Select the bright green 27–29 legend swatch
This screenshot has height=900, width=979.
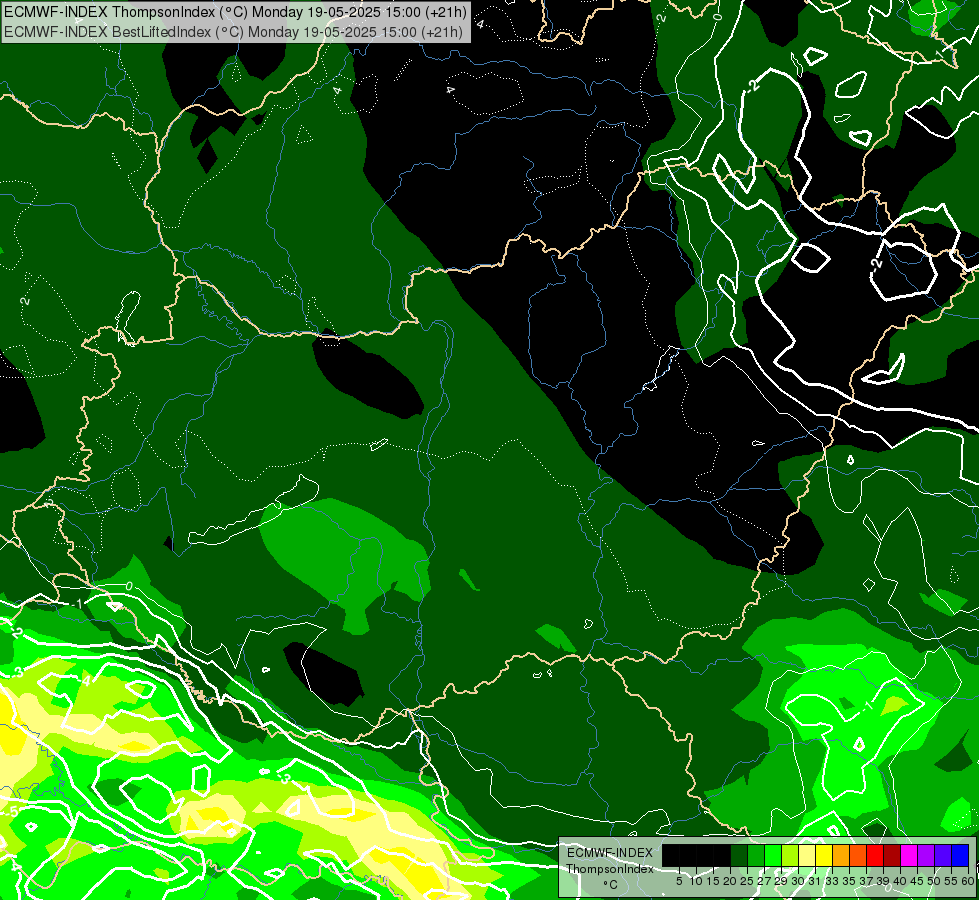click(773, 855)
